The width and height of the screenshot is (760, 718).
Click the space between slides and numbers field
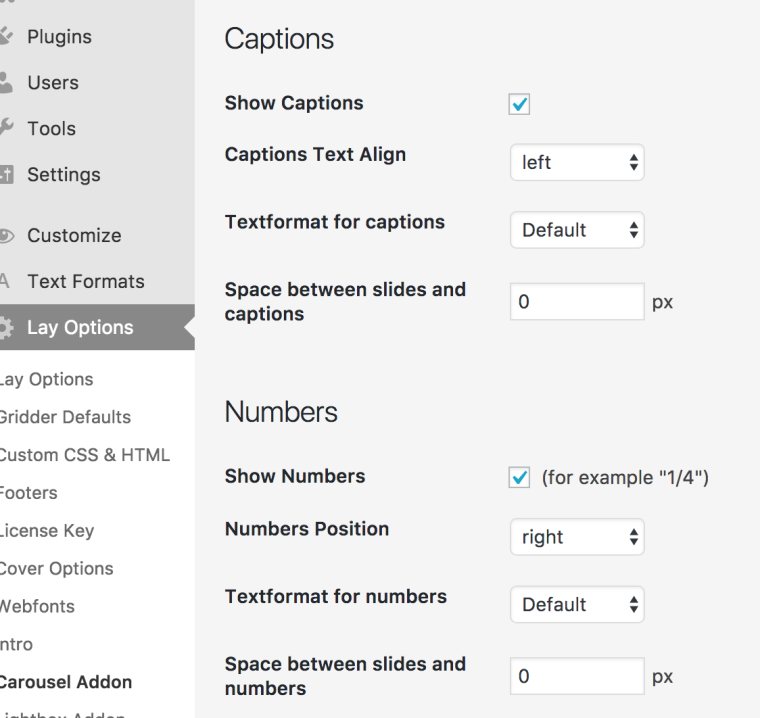pyautogui.click(x=577, y=677)
